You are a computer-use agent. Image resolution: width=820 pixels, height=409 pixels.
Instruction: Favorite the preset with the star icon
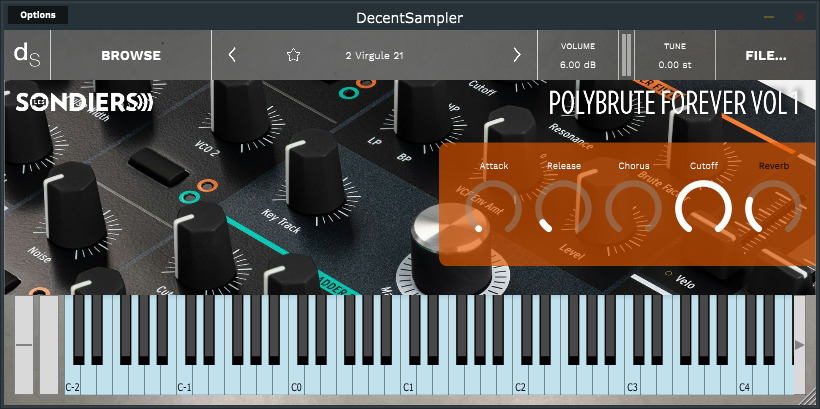[x=293, y=55]
